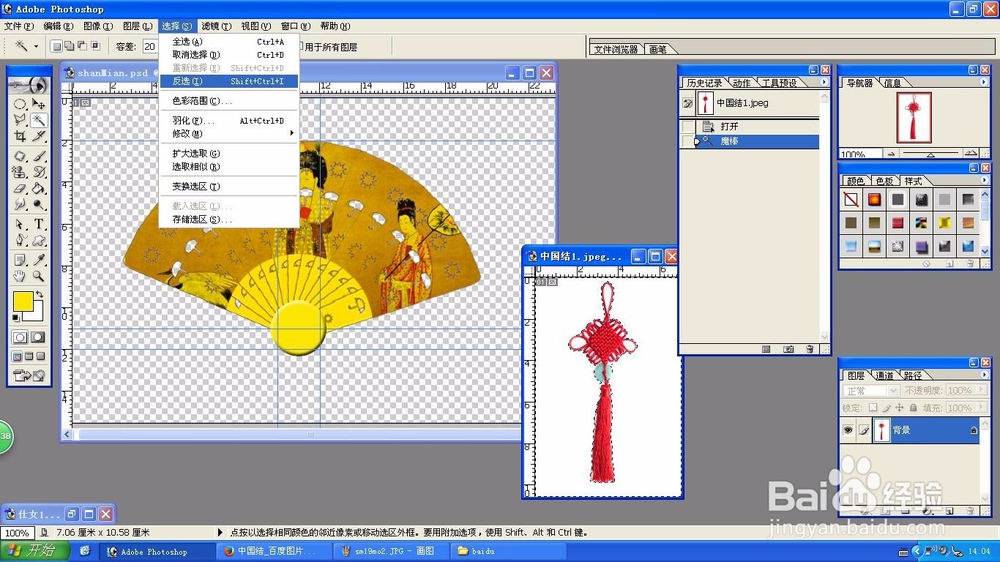This screenshot has height=562, width=1000.
Task: Open the layer blend mode 正常 dropdown
Action: point(871,390)
